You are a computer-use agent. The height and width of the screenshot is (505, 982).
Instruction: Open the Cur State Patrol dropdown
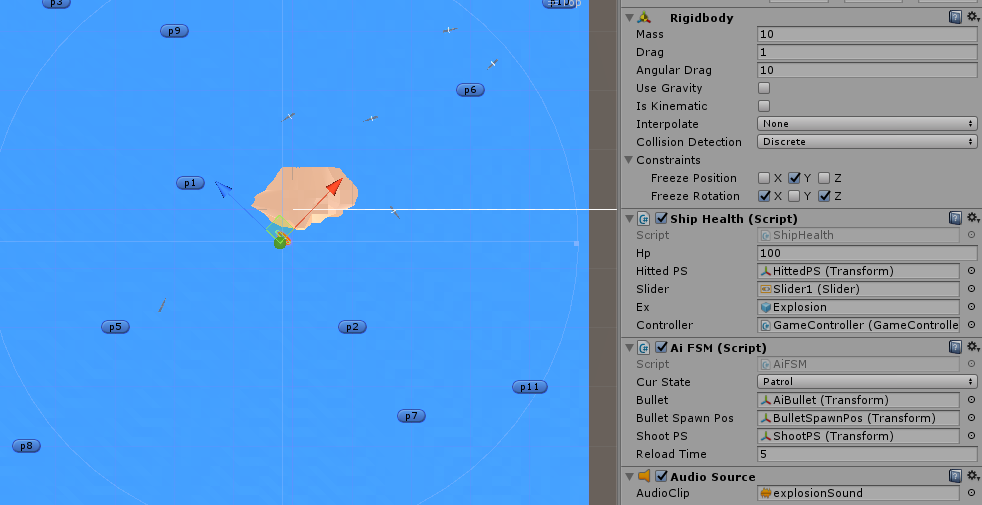(867, 382)
